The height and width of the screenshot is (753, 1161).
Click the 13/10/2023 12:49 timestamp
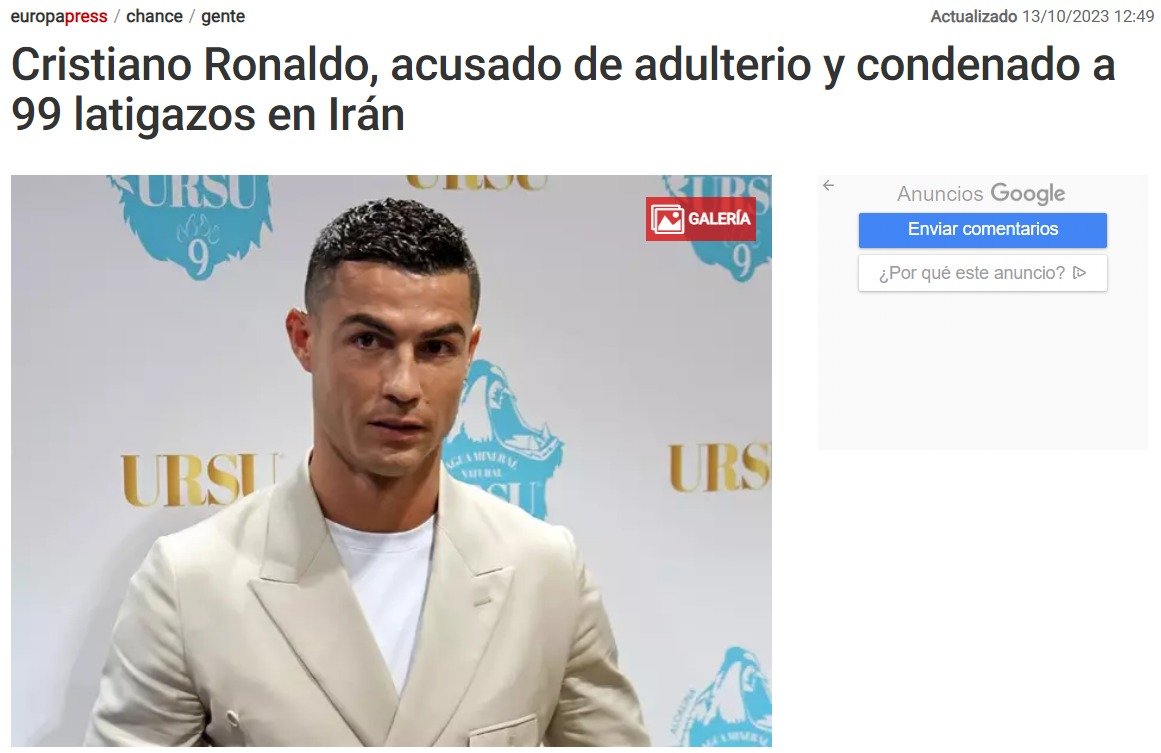coord(1088,16)
